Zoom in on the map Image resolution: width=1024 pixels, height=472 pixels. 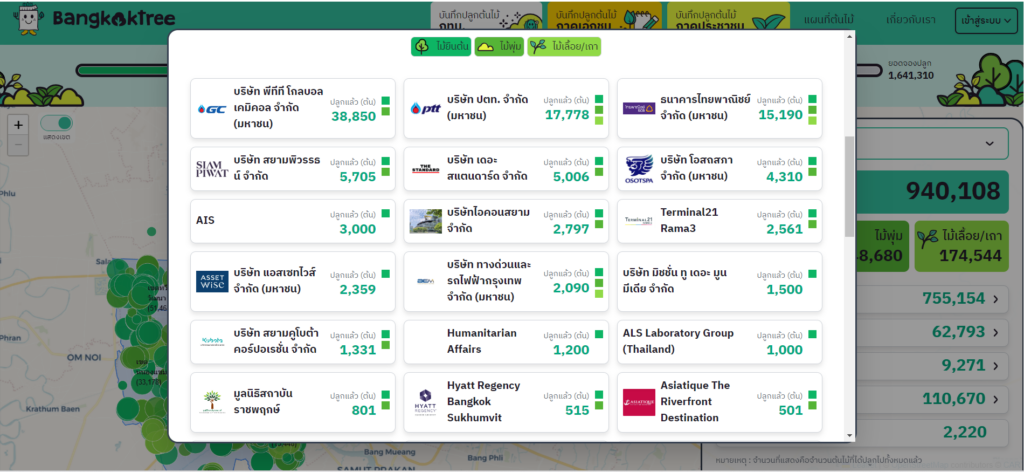(x=18, y=125)
